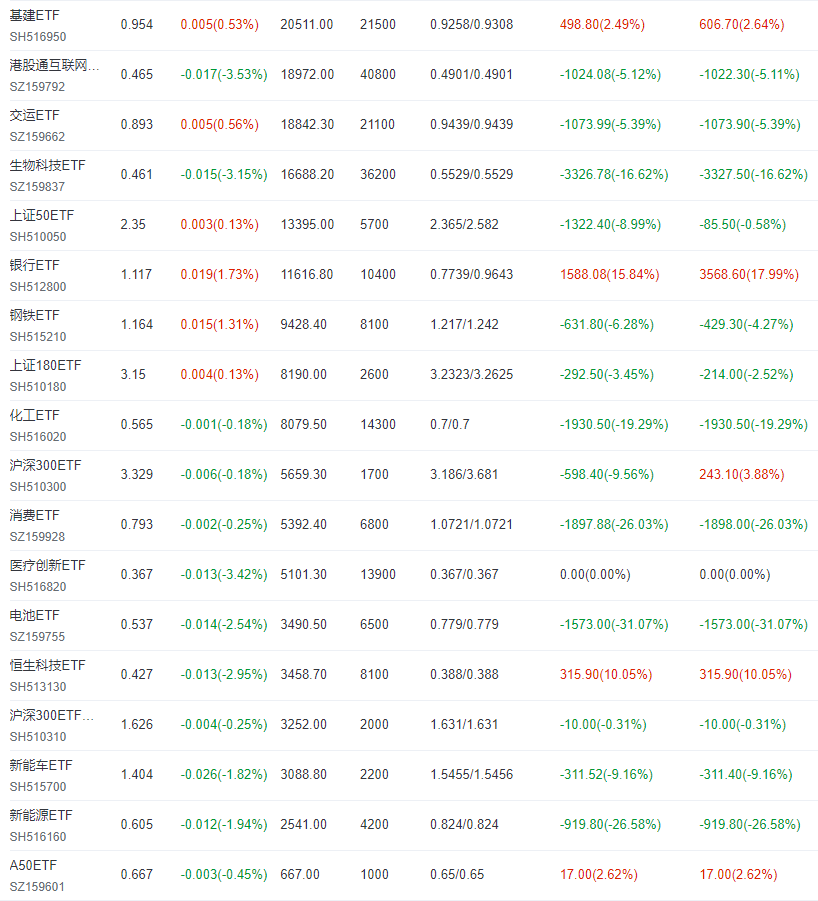Click market value 3252.00
This screenshot has width=818, height=901.
click(x=303, y=725)
